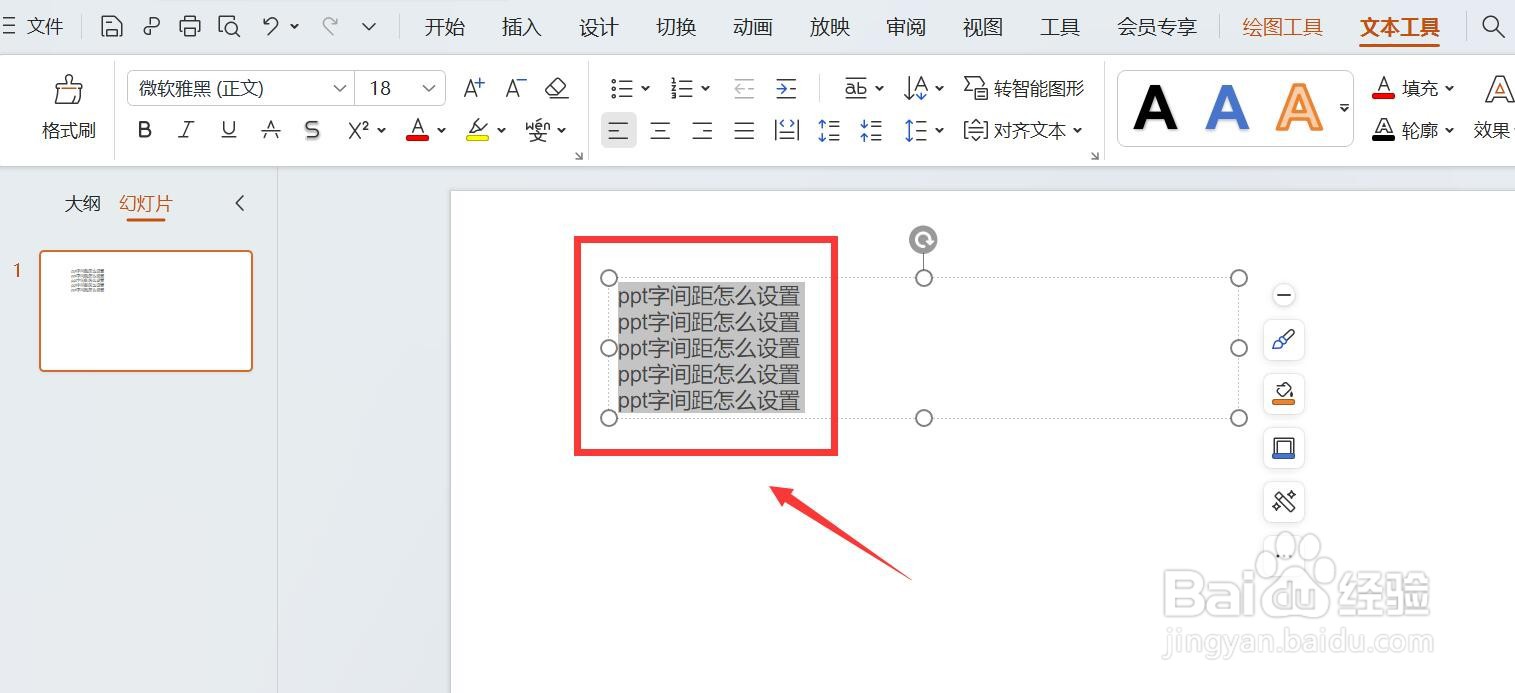Click the fill bucket icon in floating panel
The height and width of the screenshot is (693, 1515).
[1283, 394]
